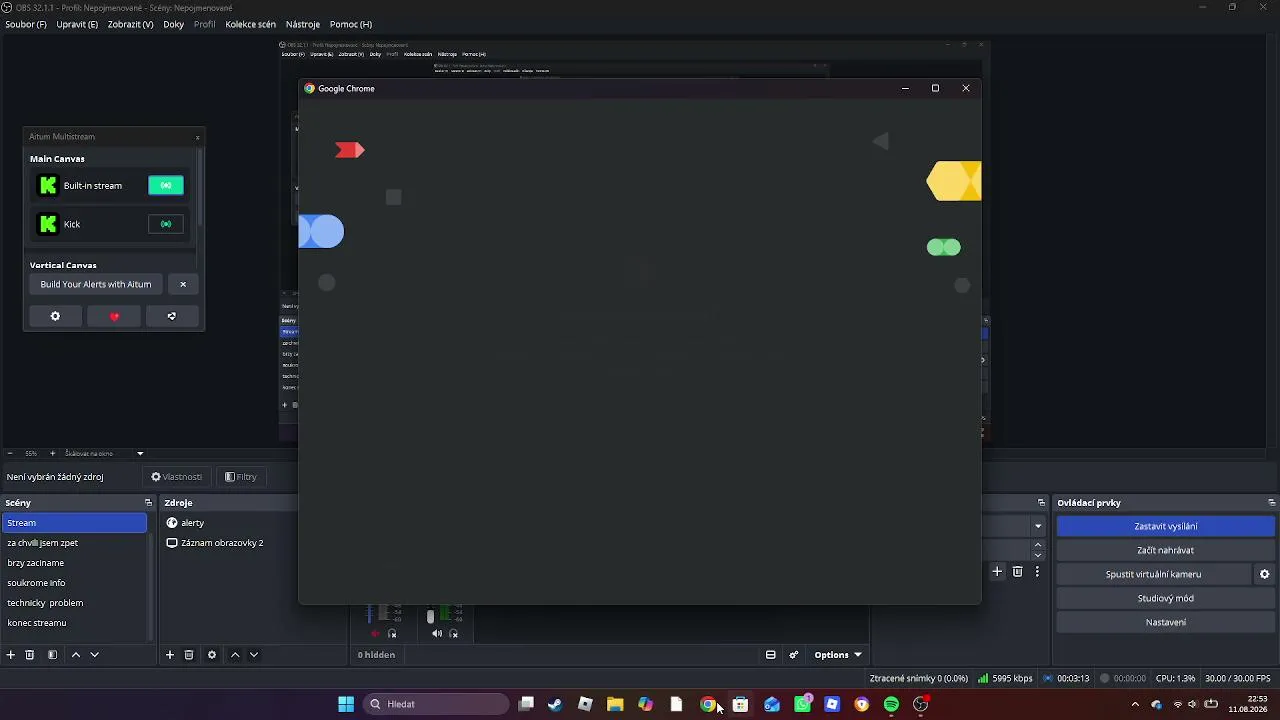Open virtual camera settings gear
Screen dimensions: 1280x720
1264,574
